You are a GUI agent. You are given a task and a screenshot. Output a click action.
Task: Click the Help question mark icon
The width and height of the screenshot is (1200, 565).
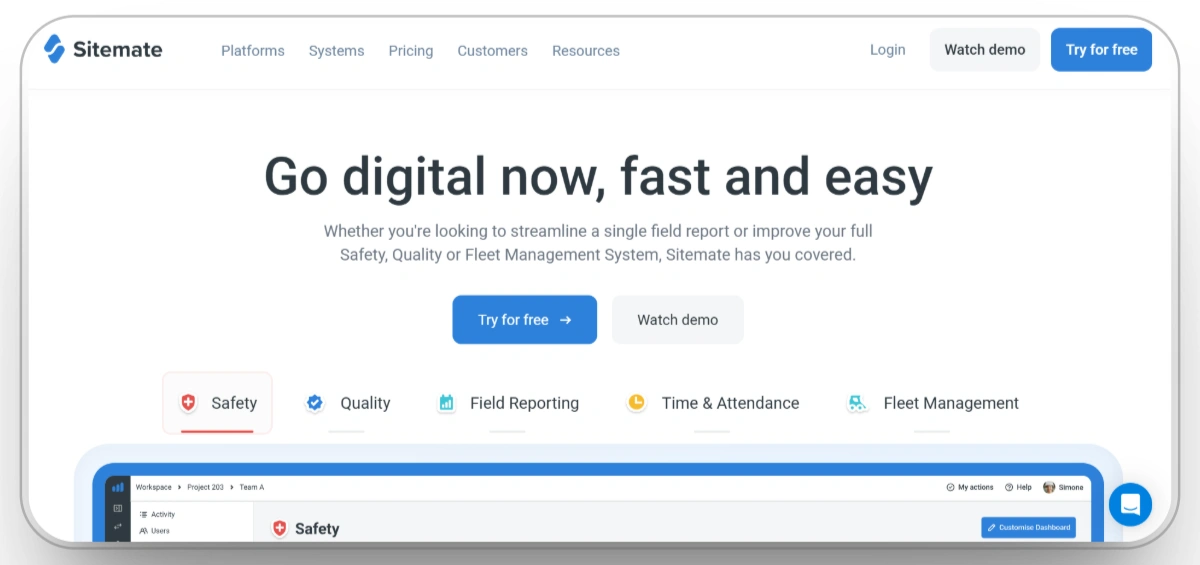pos(1009,487)
